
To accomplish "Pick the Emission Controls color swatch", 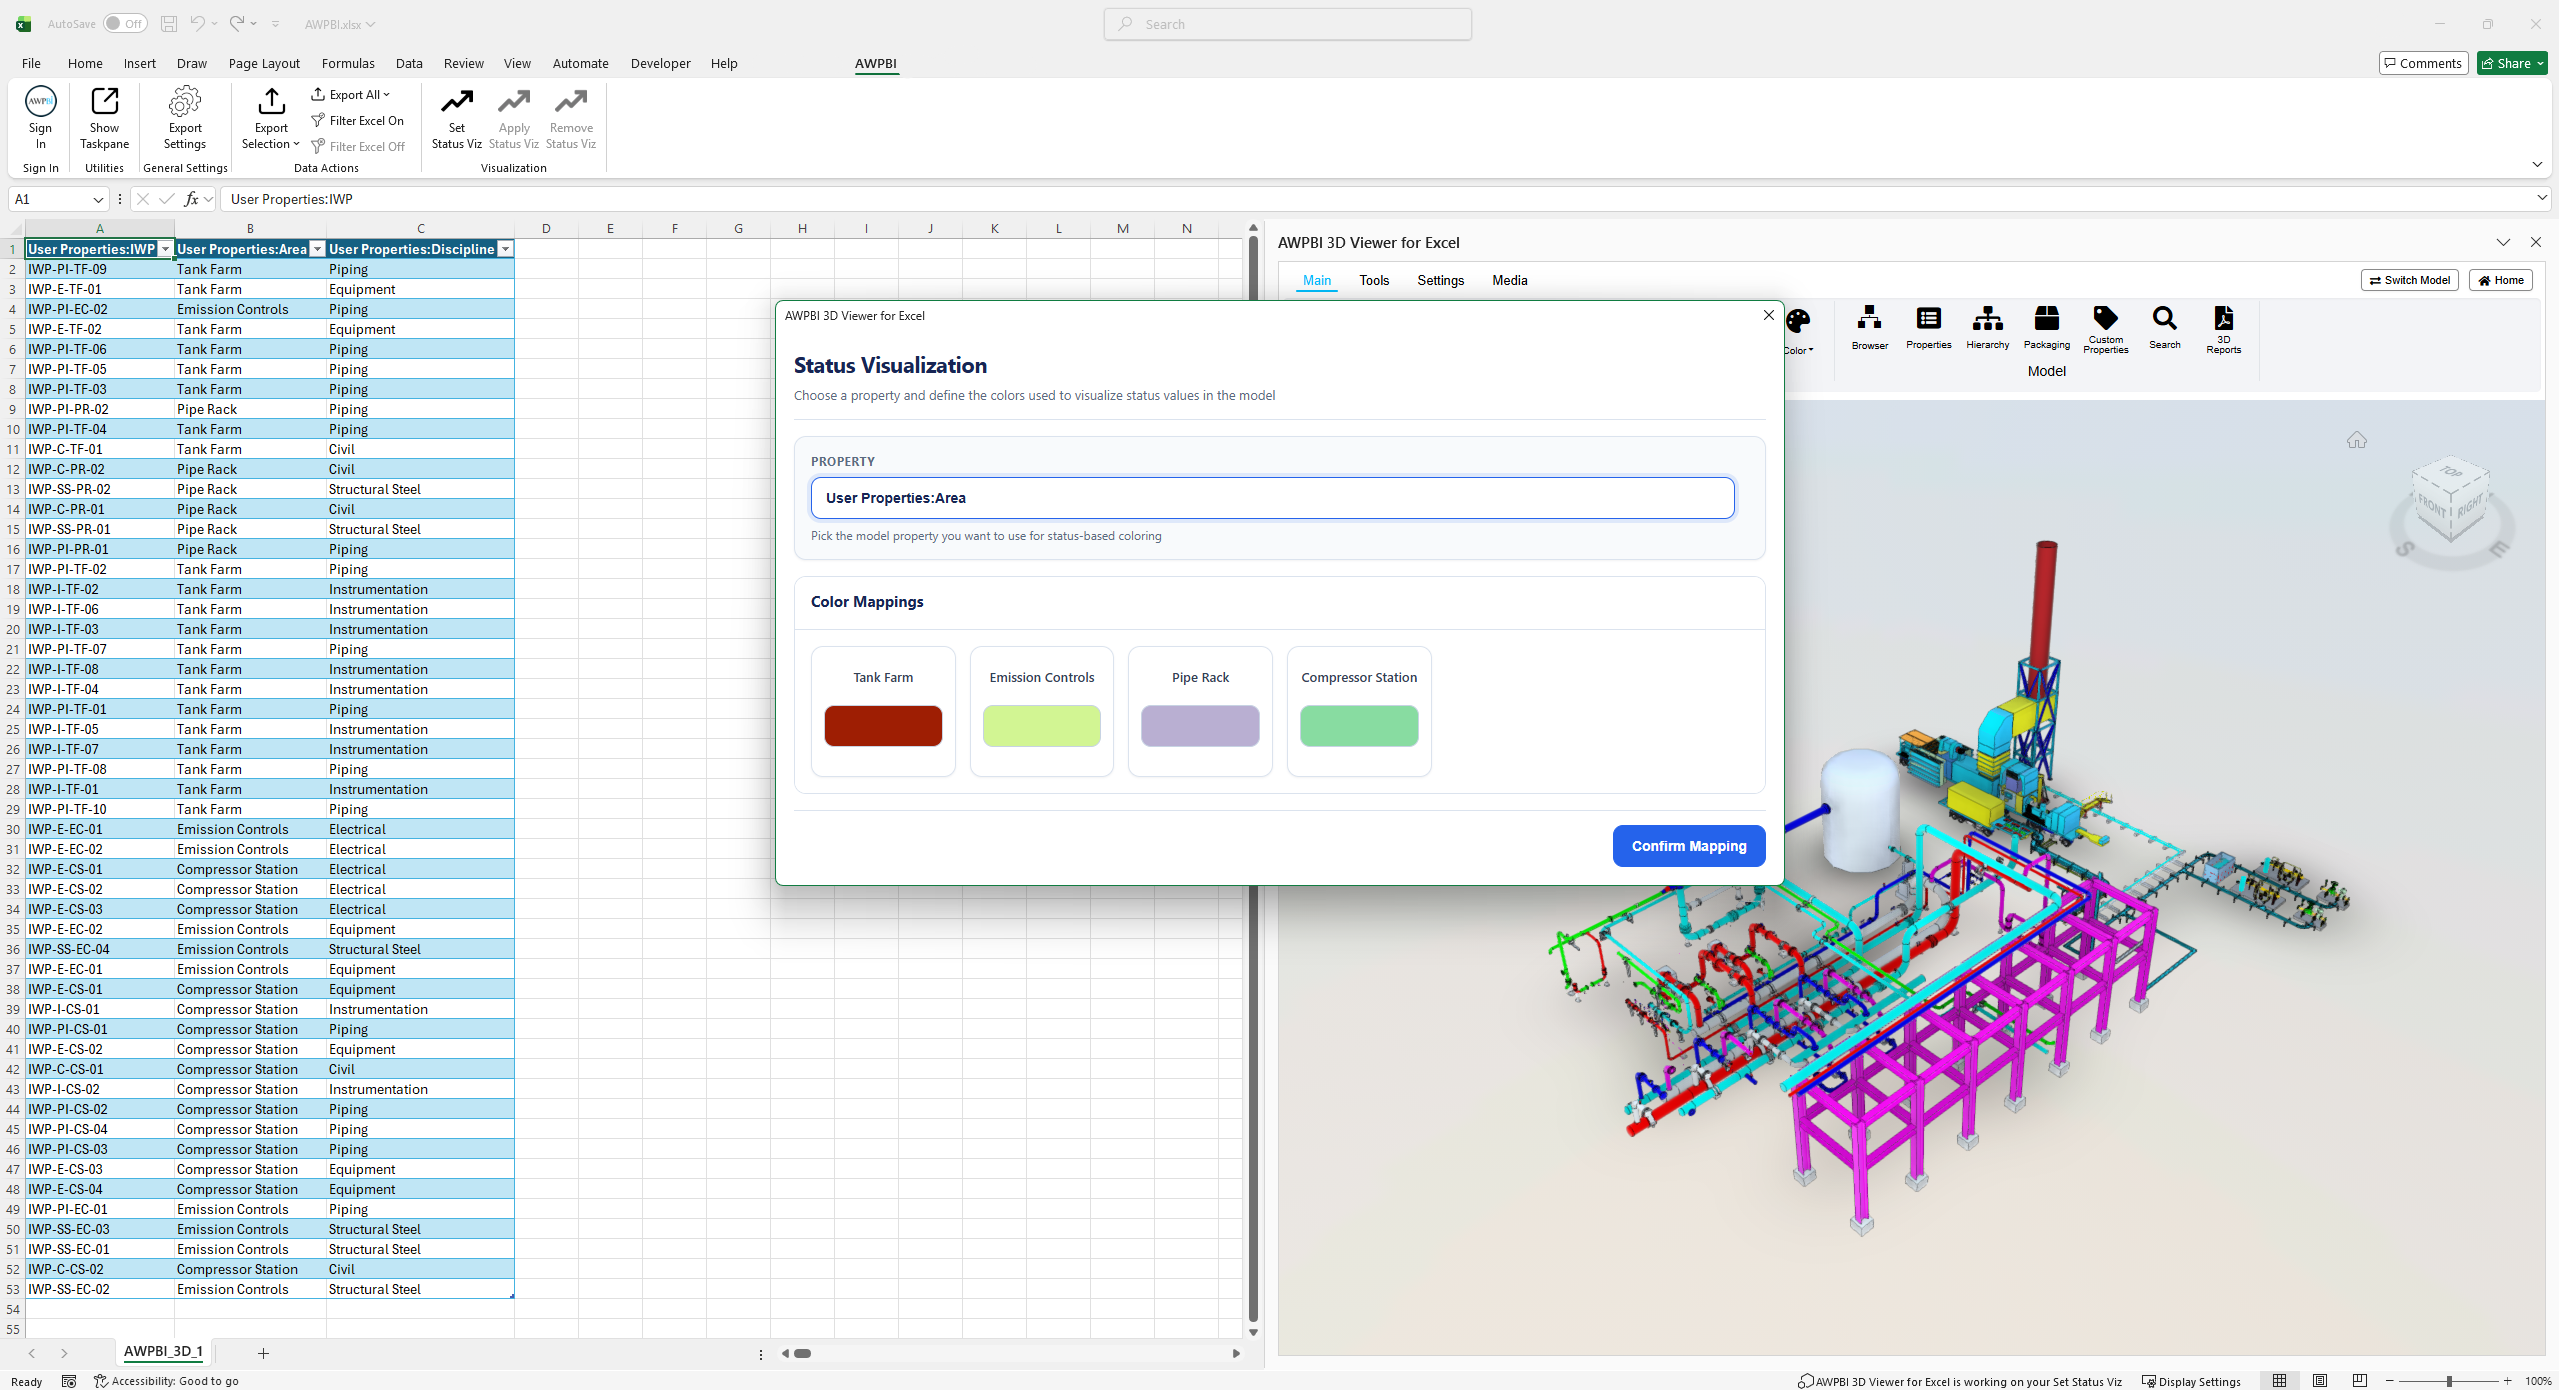I will click(1041, 726).
